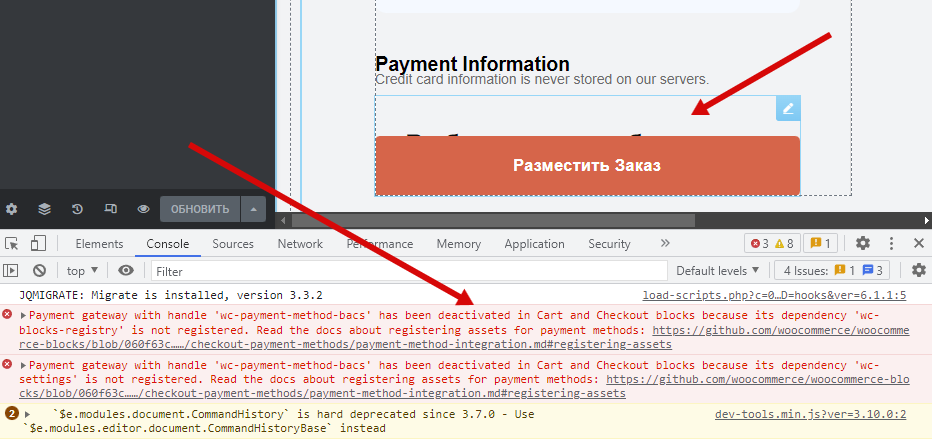Open the dev-tools.min.js source link

click(x=810, y=414)
